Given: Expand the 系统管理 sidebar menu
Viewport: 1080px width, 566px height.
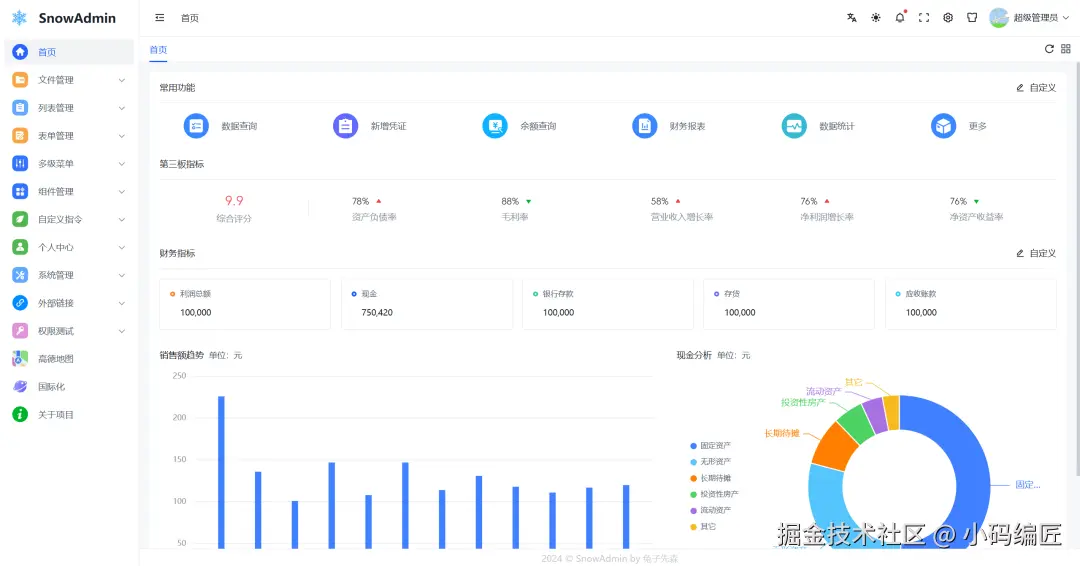Looking at the screenshot, I should (x=69, y=275).
